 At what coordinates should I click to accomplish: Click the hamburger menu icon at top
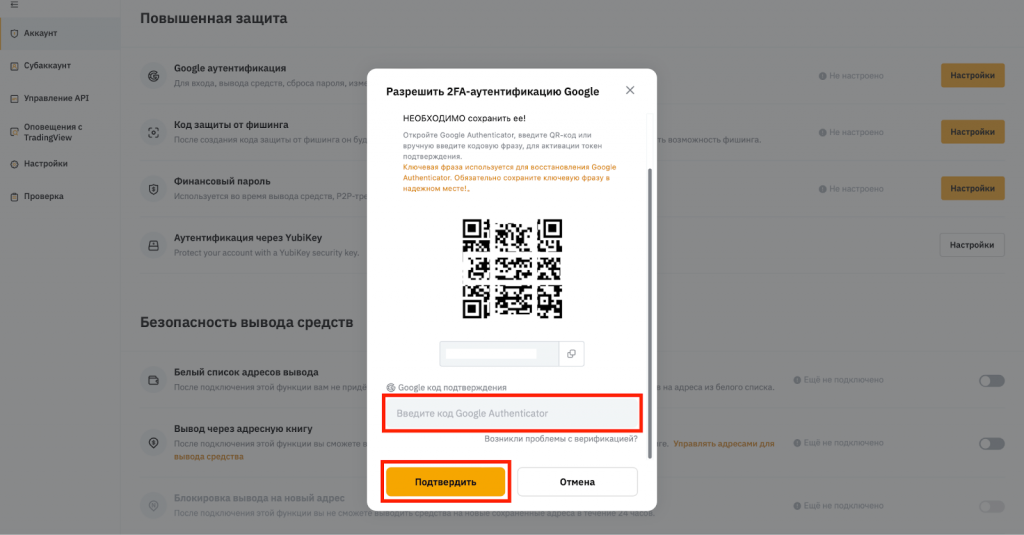point(14,5)
